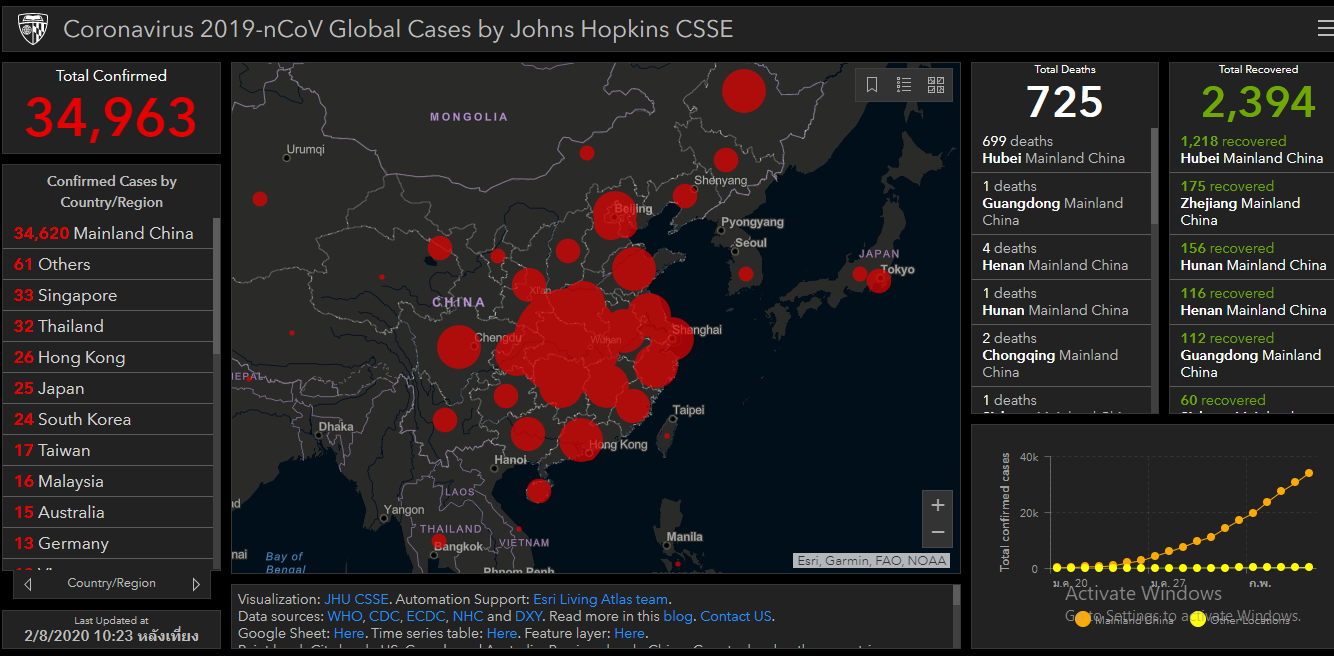
Task: Click the small red dot on Taiwan
Action: pyautogui.click(x=667, y=436)
